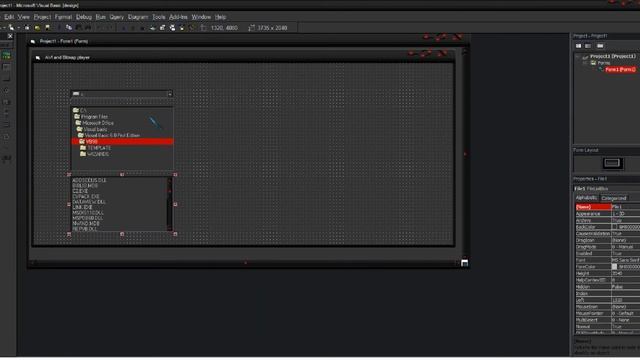This screenshot has width=640, height=360.
Task: Select BIBLIO.MDB in the file list
Action: (85, 186)
